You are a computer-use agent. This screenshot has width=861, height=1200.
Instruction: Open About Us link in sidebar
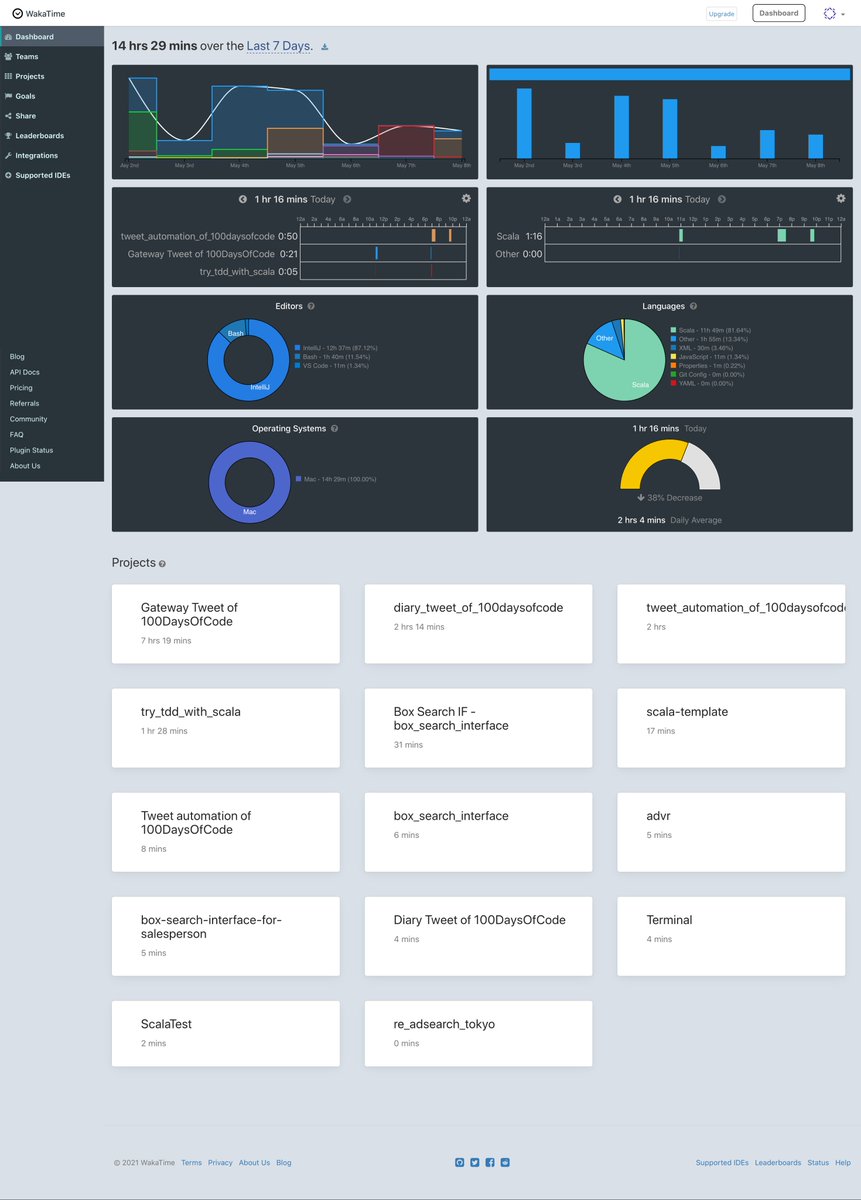coord(25,466)
